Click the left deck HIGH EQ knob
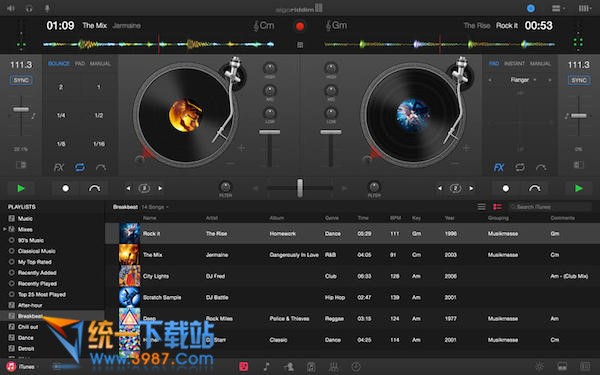The width and height of the screenshot is (600, 375). click(x=270, y=68)
